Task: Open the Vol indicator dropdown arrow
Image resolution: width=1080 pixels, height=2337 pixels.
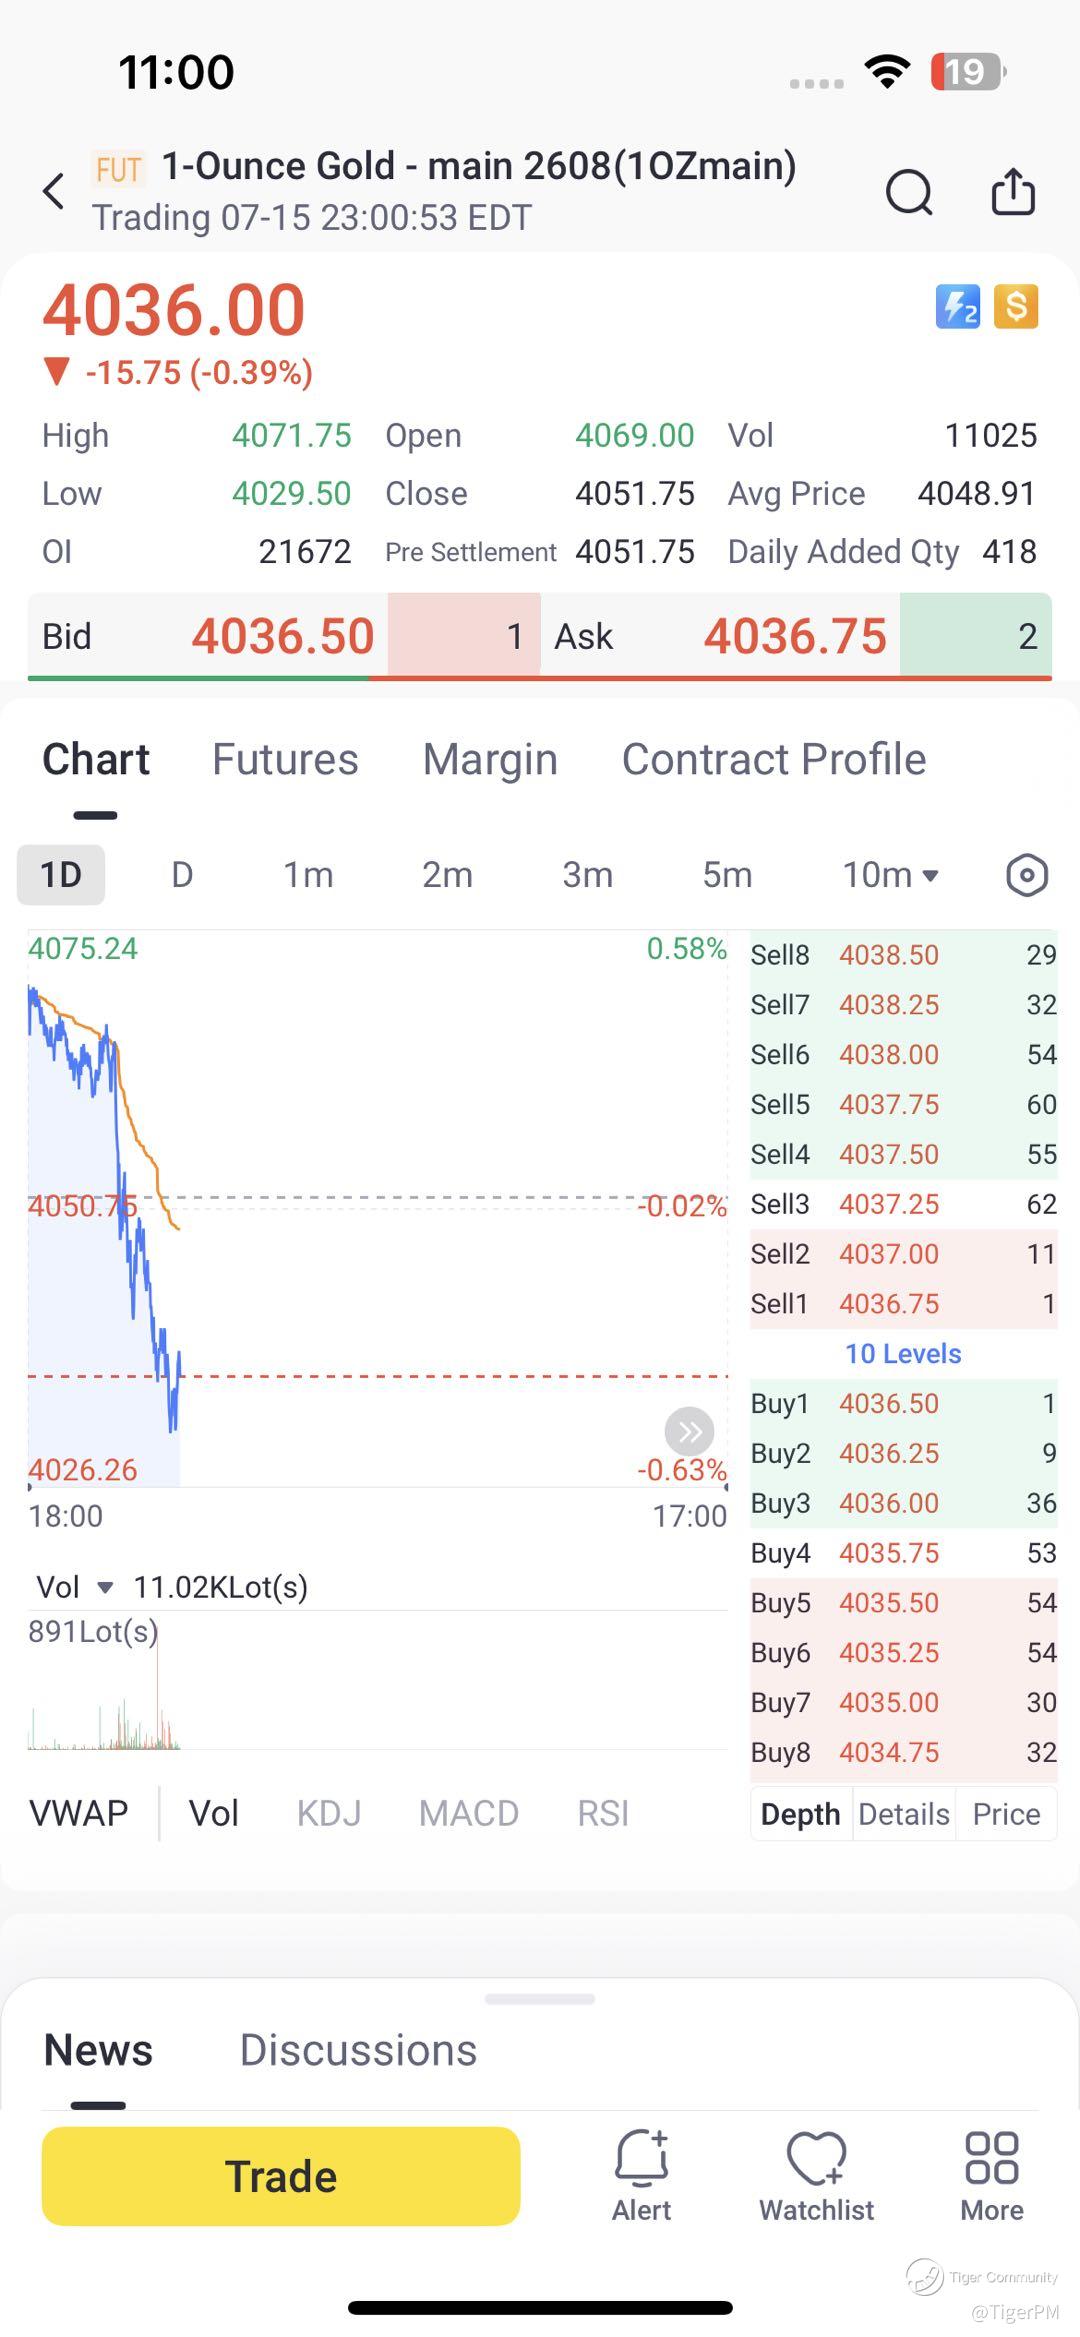Action: tap(105, 1587)
